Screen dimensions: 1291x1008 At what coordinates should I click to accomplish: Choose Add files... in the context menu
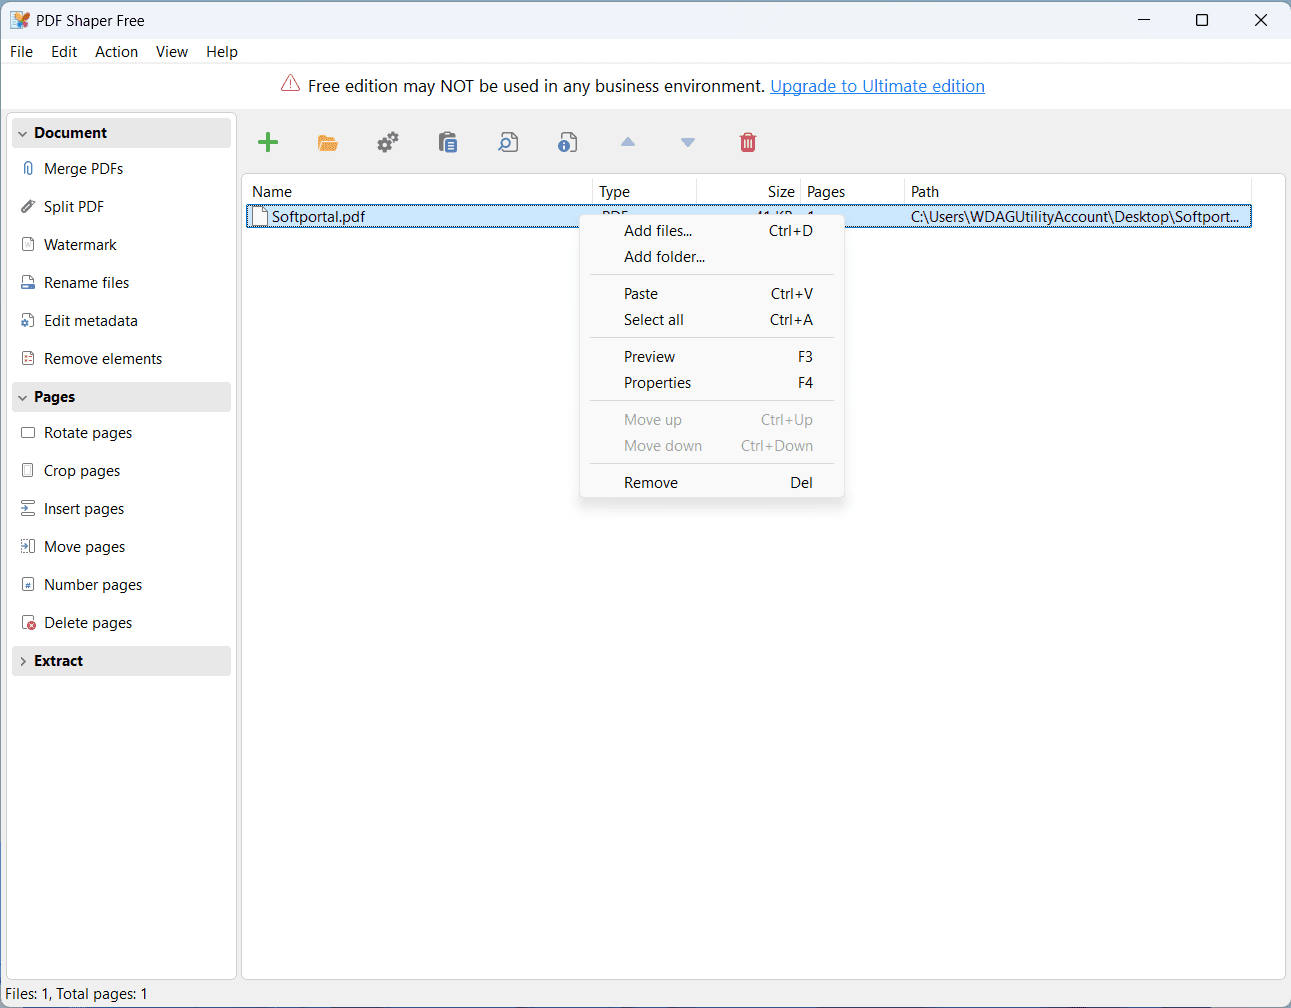click(x=712, y=231)
